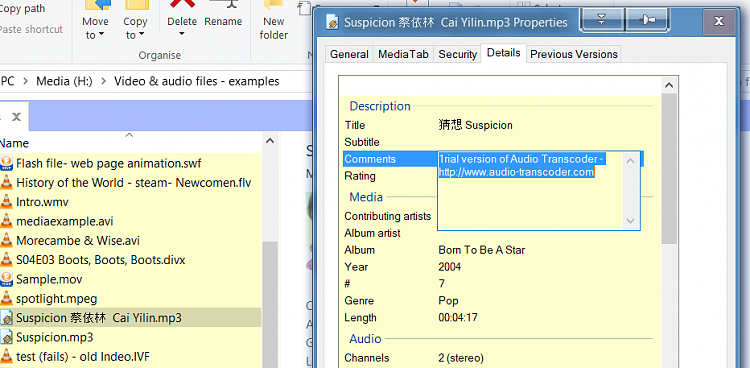Viewport: 750px width, 368px height.
Task: Select Suspicion Cai Yilin.mp3 file
Action: click(x=99, y=318)
